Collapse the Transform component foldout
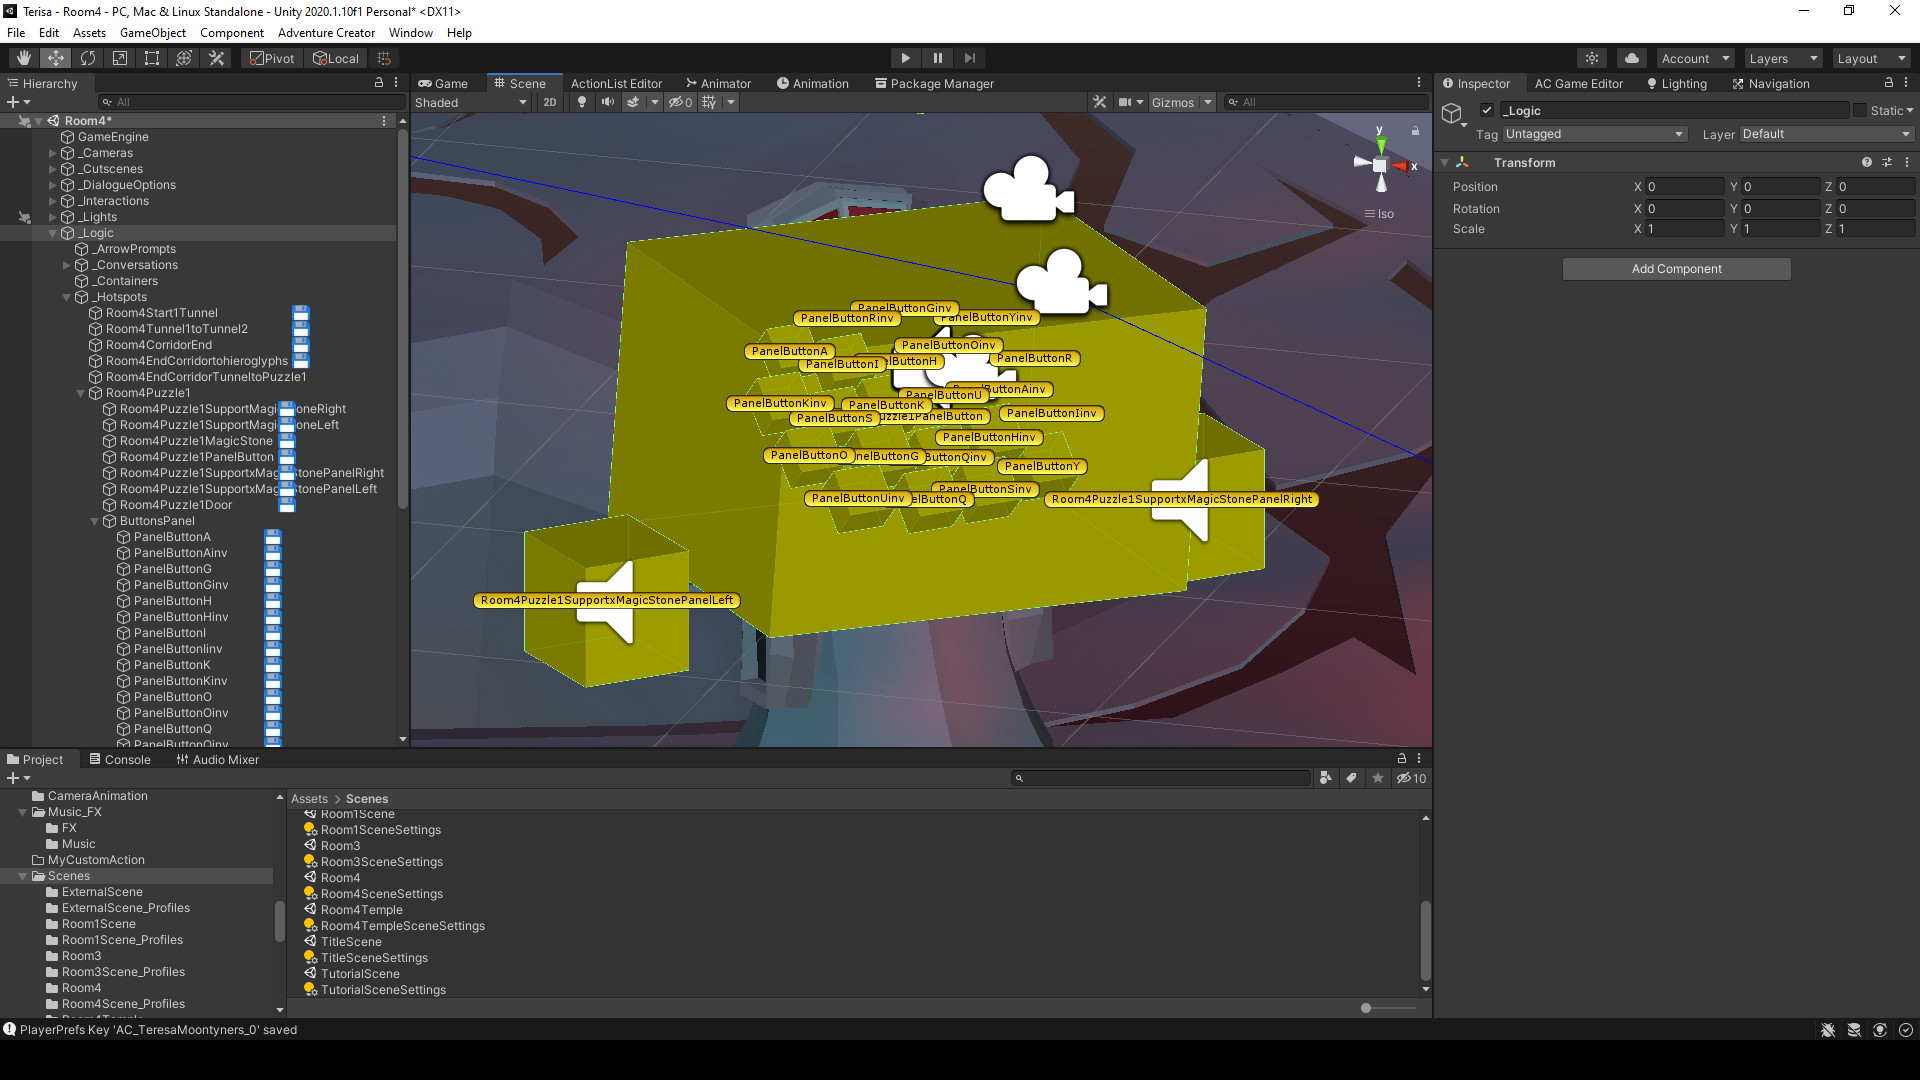 point(1444,162)
